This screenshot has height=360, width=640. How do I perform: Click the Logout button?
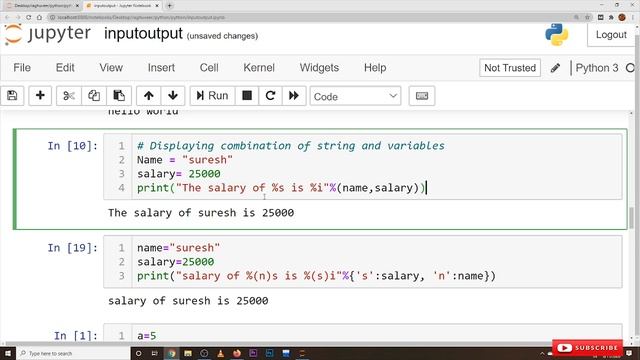[611, 35]
